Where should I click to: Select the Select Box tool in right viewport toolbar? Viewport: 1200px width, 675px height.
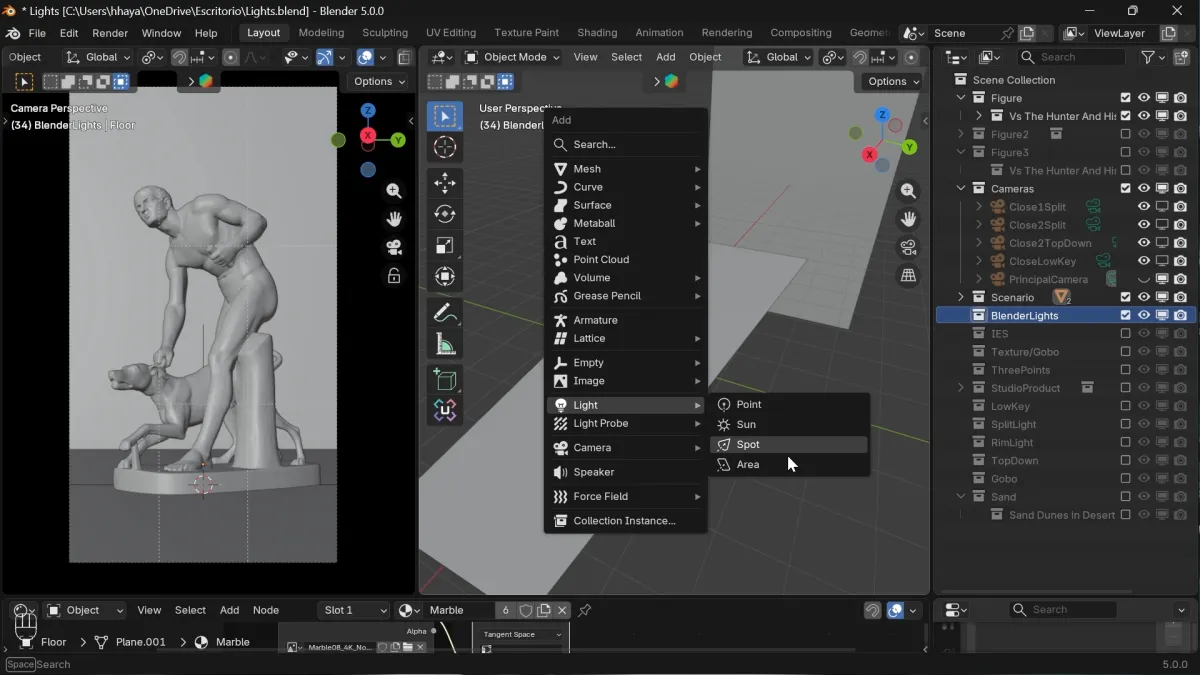pyautogui.click(x=445, y=116)
